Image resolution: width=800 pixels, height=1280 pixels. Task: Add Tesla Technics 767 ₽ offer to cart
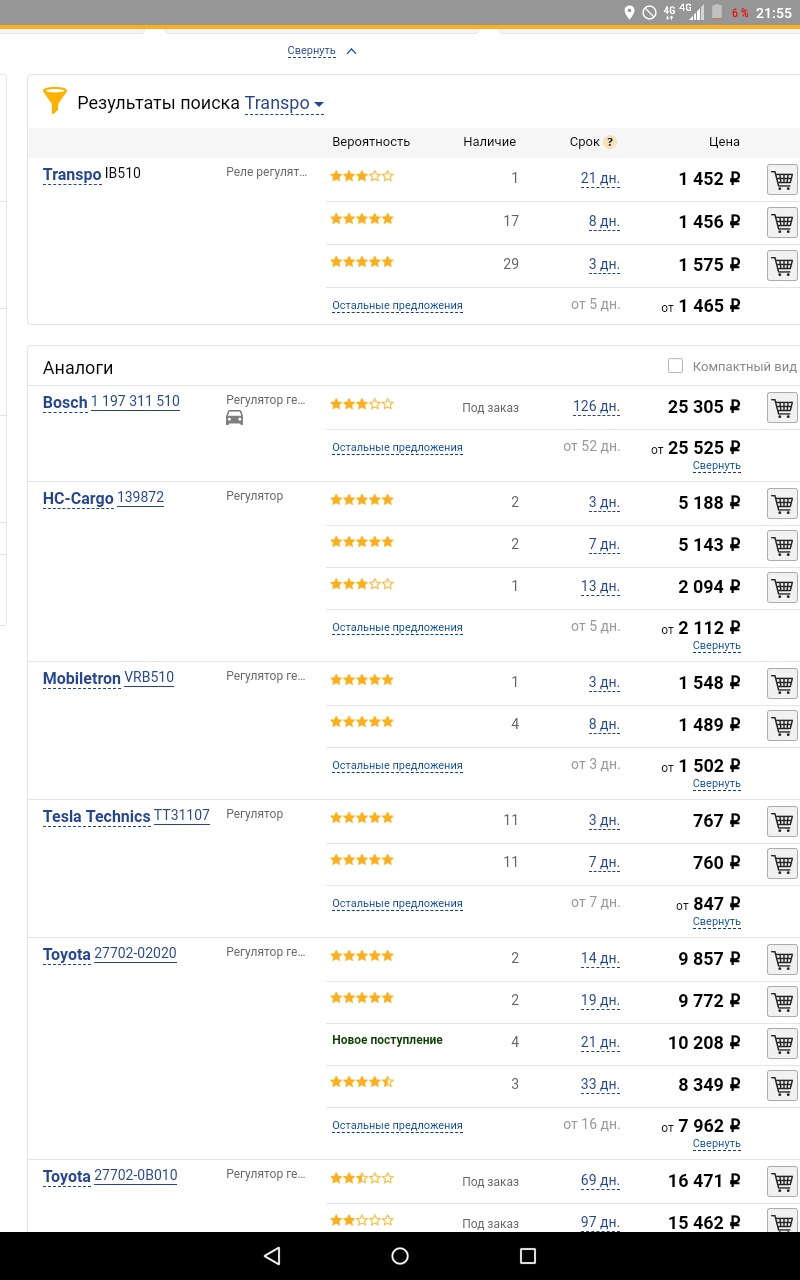coord(782,822)
